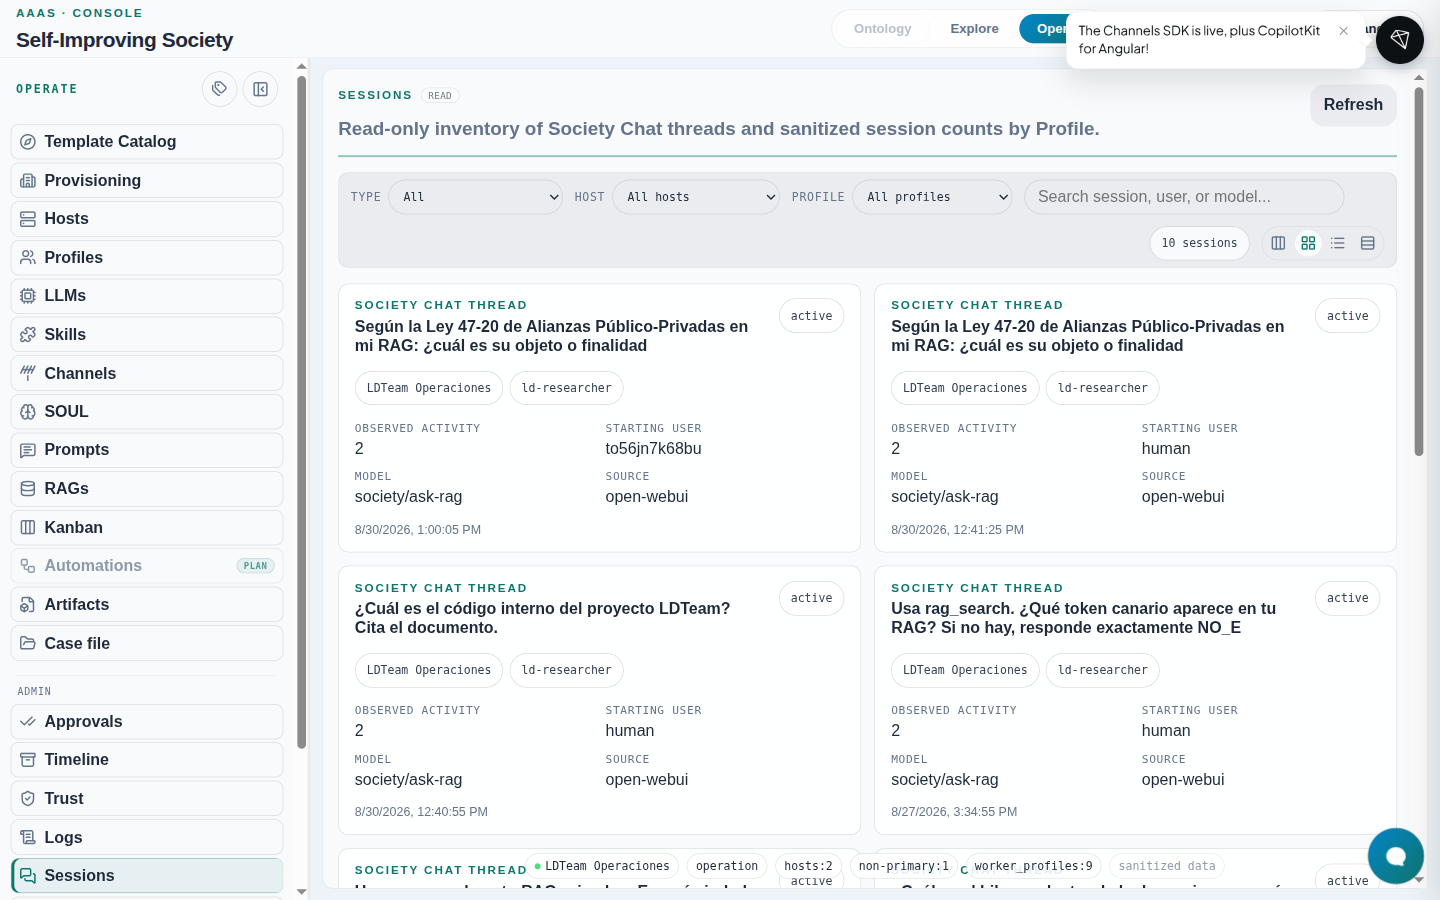Click the PLAN badge on Automations

256,566
